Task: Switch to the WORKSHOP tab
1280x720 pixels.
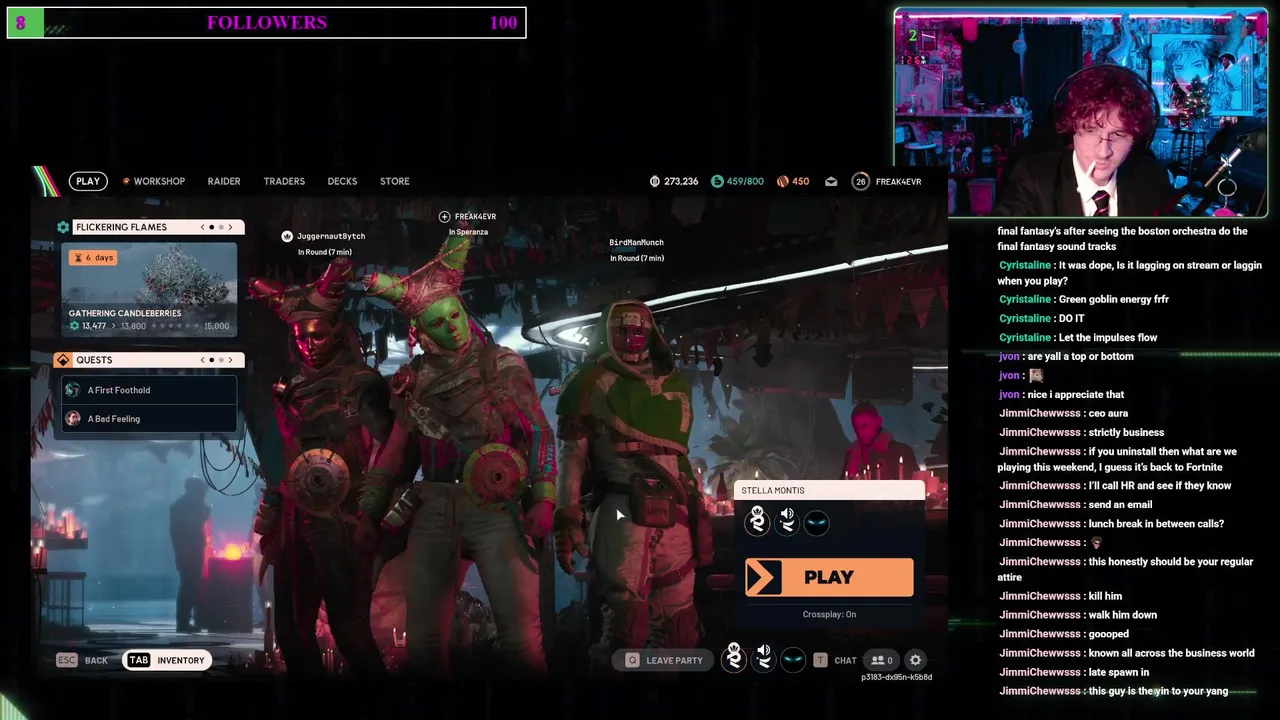Action: click(159, 181)
